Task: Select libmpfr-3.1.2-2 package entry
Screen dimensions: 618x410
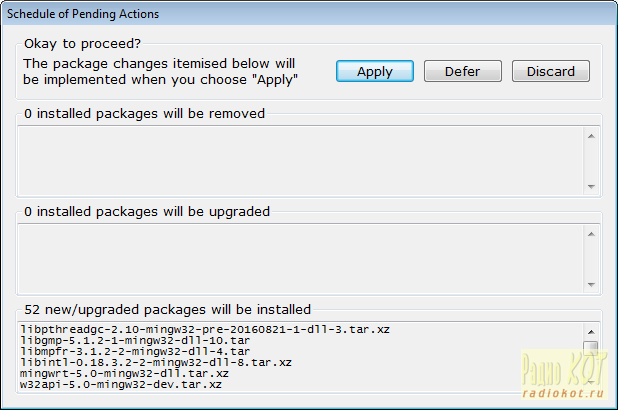Action: click(x=135, y=352)
